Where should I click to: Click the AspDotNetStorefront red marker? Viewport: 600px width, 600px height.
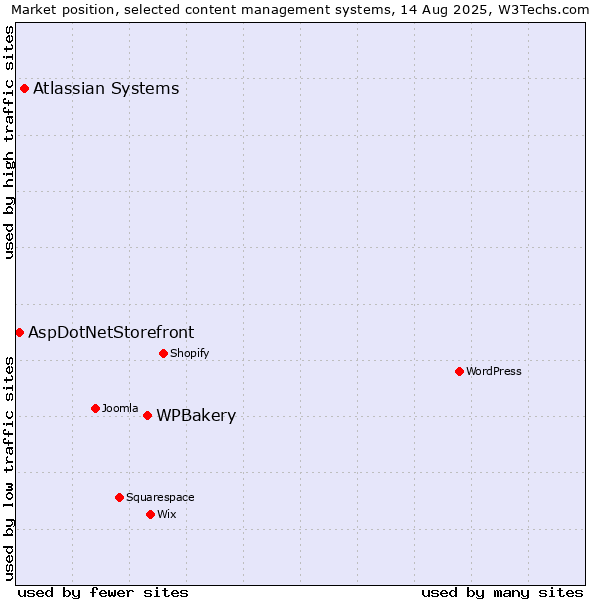[x=20, y=333]
